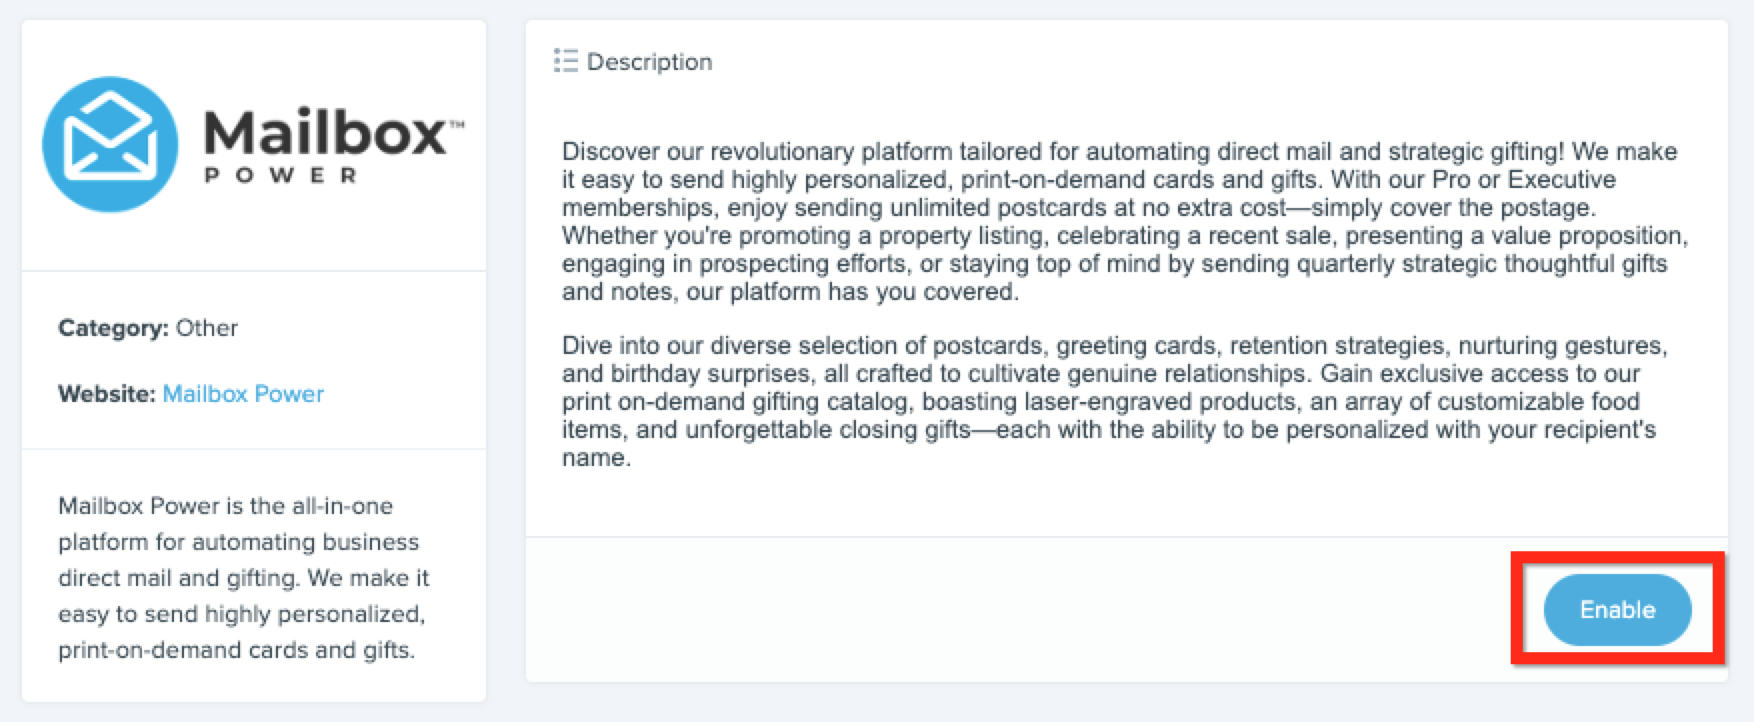Click the trademark symbol next to Mailbox
1754x722 pixels.
457,125
